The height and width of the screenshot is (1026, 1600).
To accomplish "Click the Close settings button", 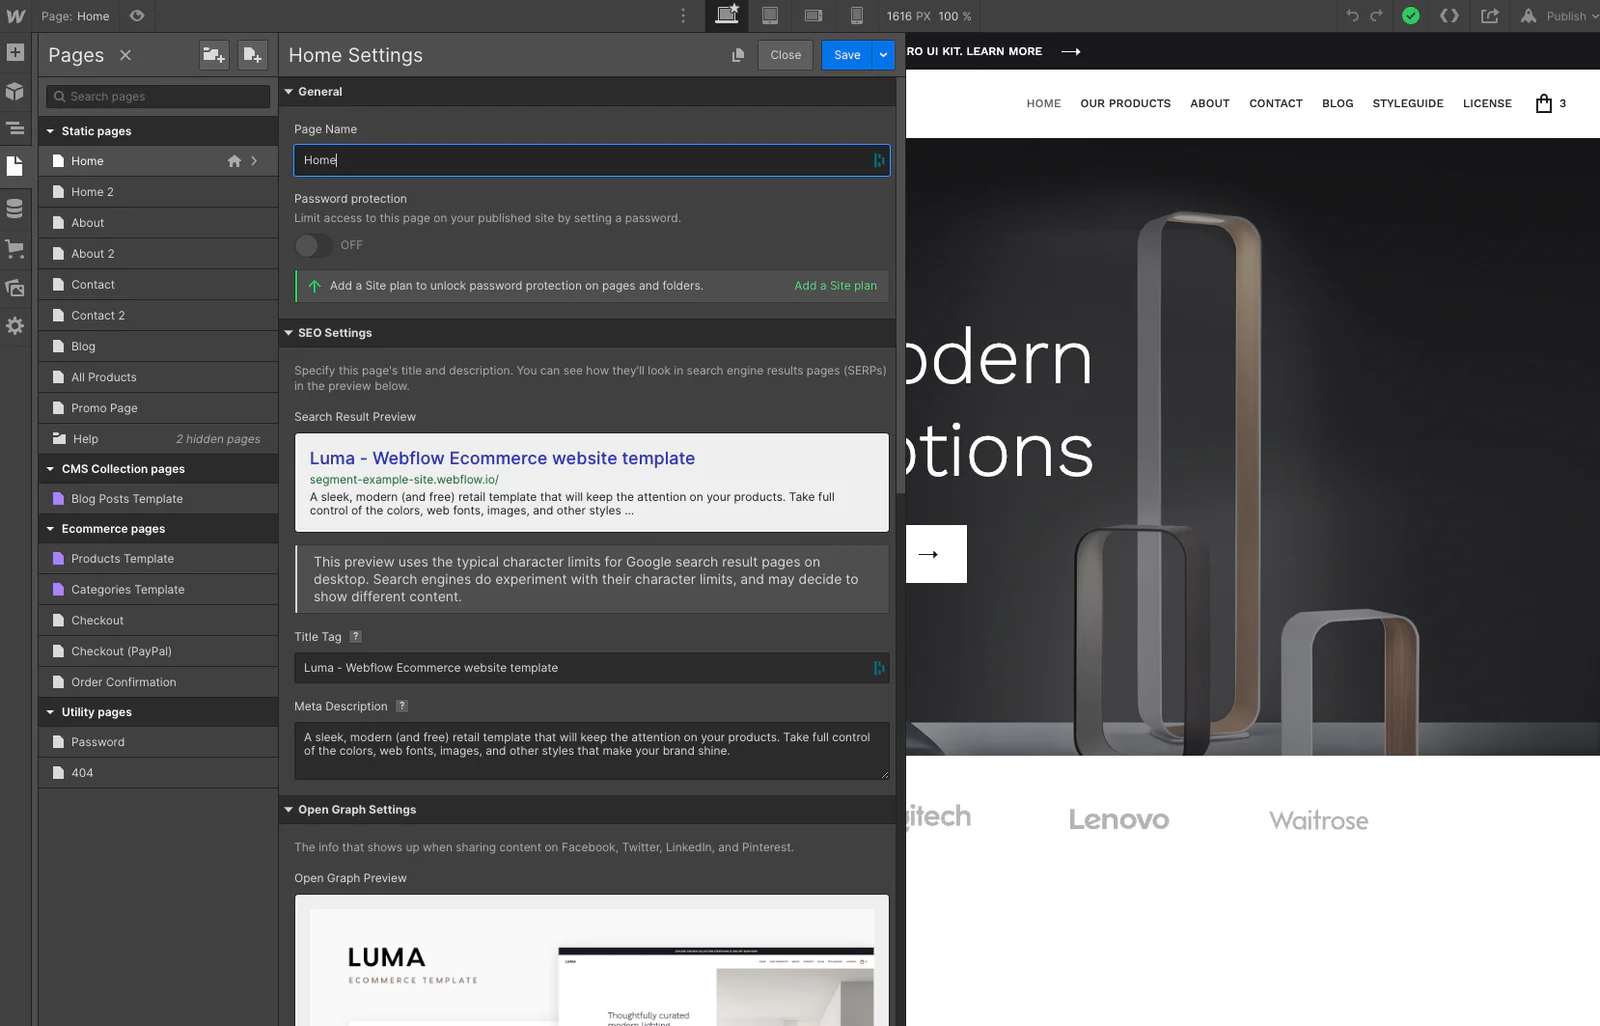I will coord(785,55).
